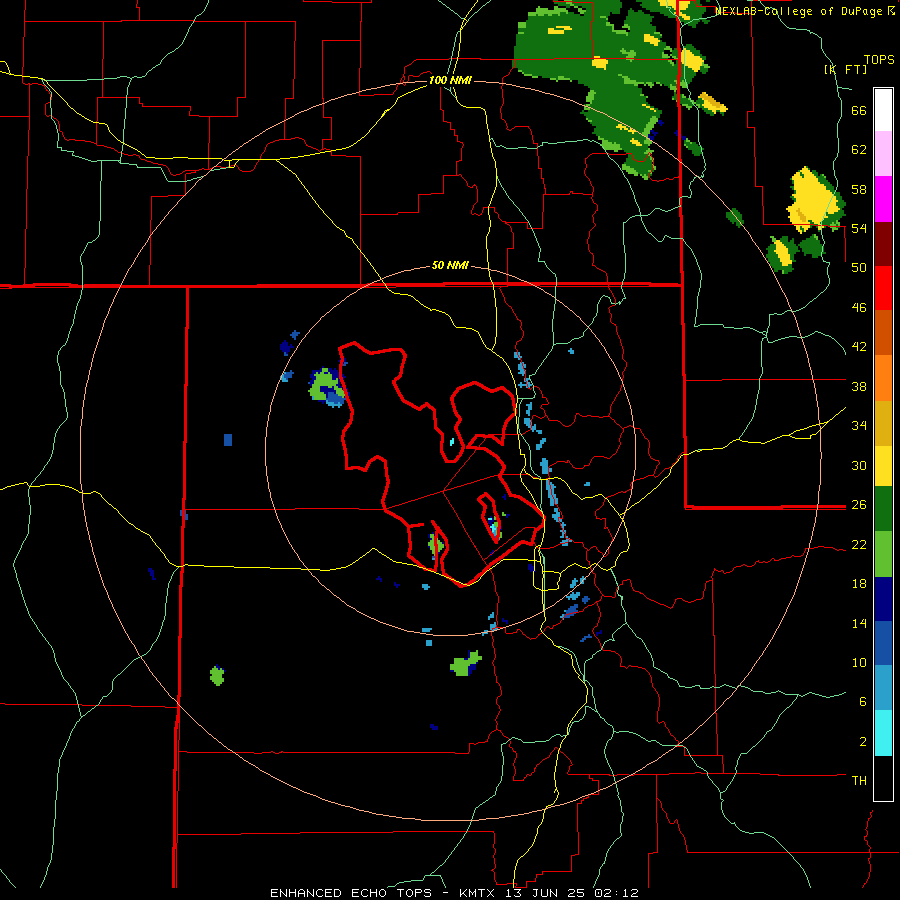This screenshot has height=900, width=900.
Task: Click the ENHANCED ECHO TOPS caption text
Action: 351,893
